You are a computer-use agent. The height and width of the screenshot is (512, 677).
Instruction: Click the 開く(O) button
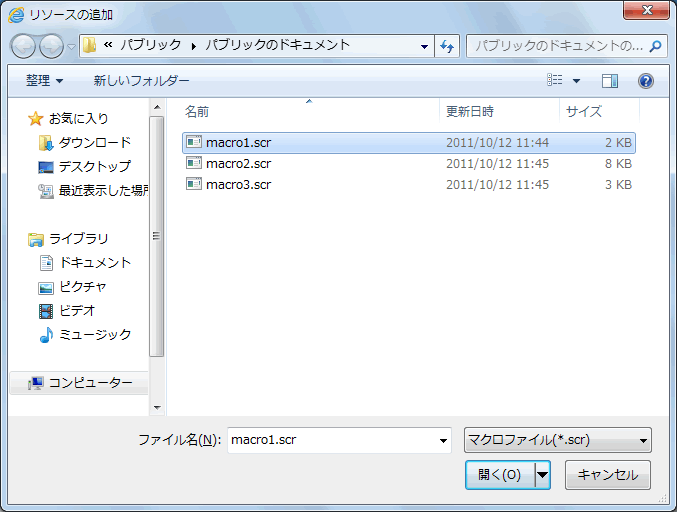(x=500, y=475)
